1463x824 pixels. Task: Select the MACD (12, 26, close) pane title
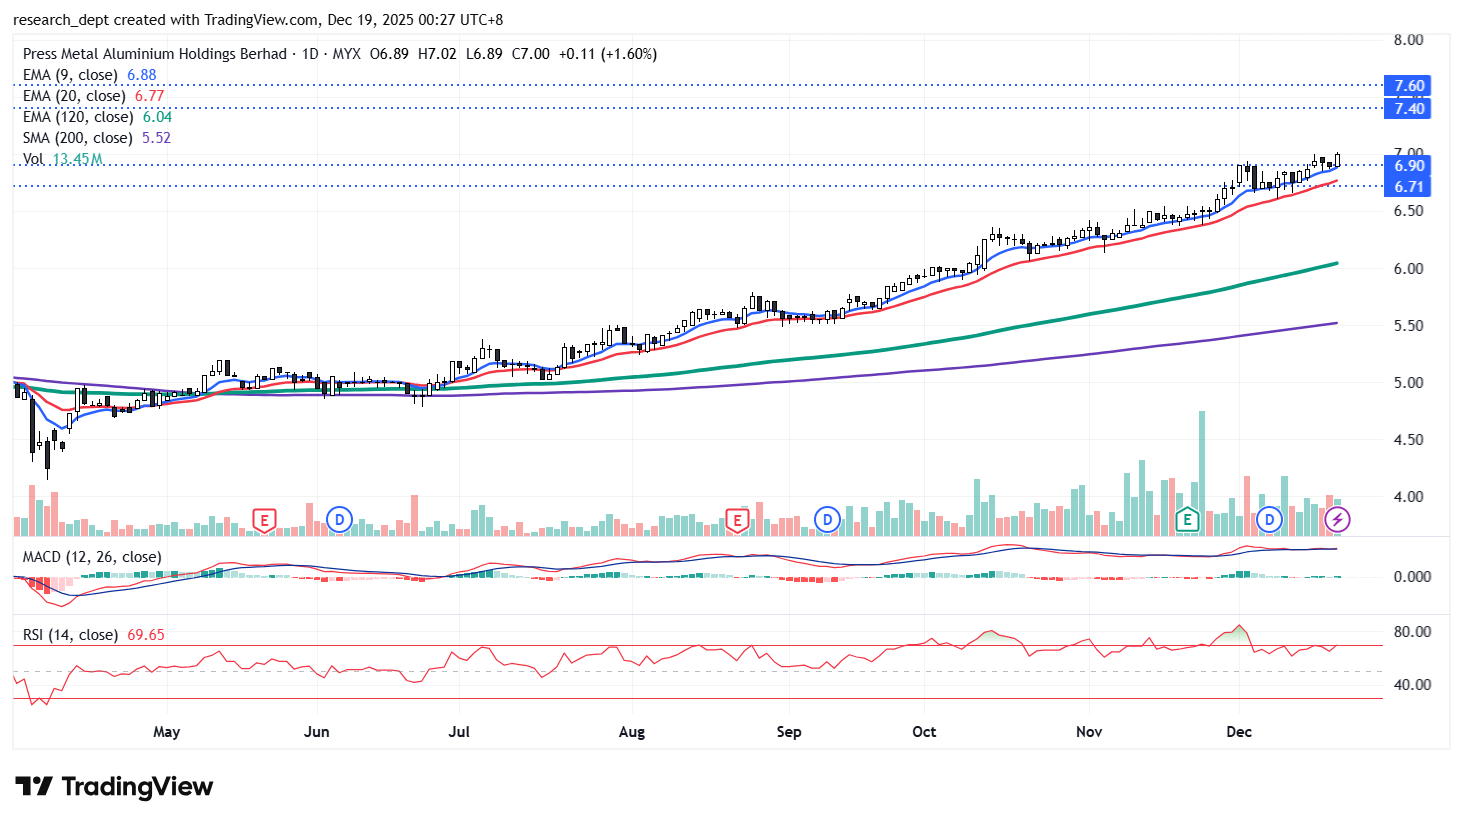92,557
